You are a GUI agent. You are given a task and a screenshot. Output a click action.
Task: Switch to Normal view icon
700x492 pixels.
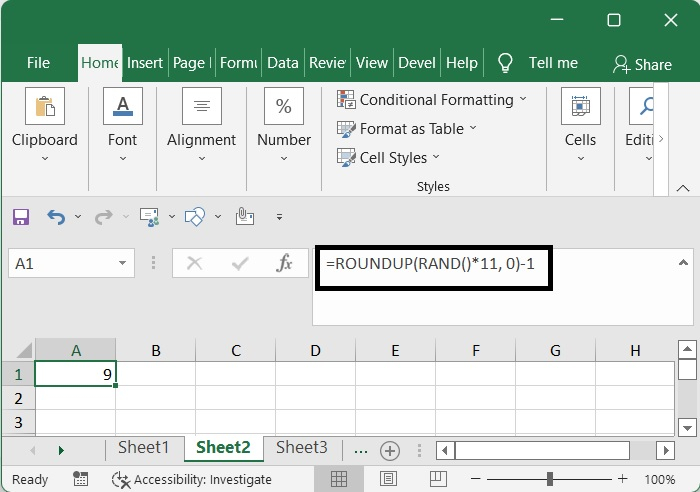339,479
